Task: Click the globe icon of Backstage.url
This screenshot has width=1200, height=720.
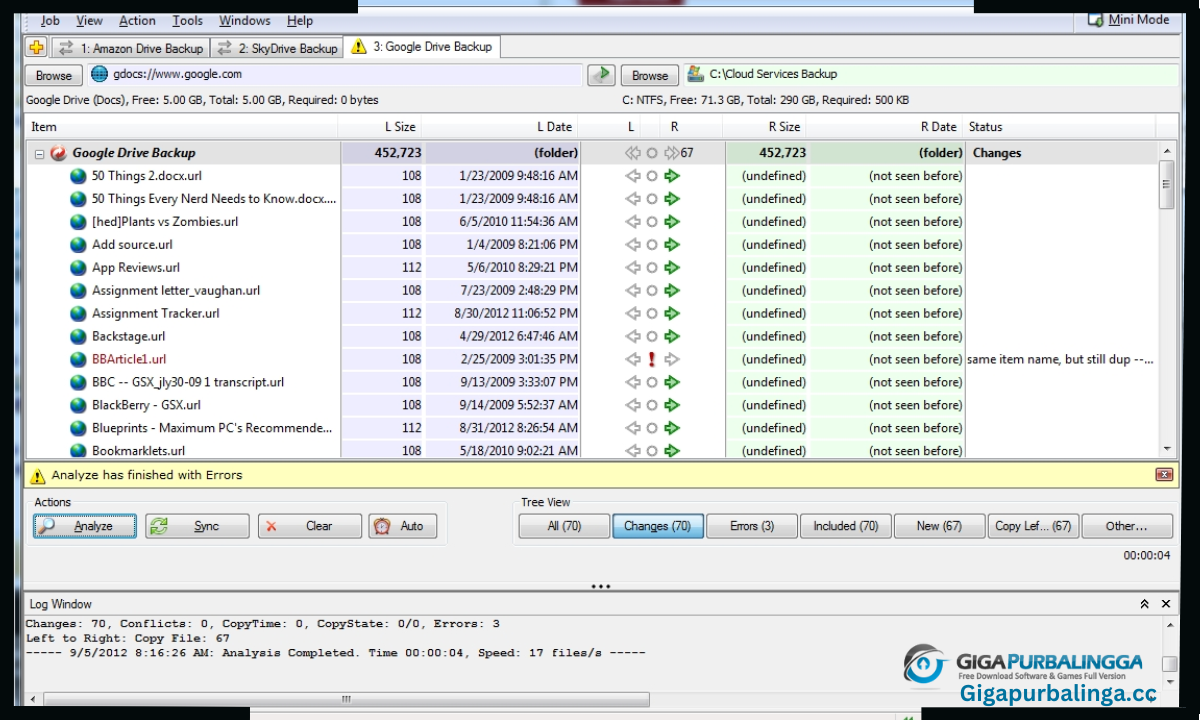Action: pos(78,337)
